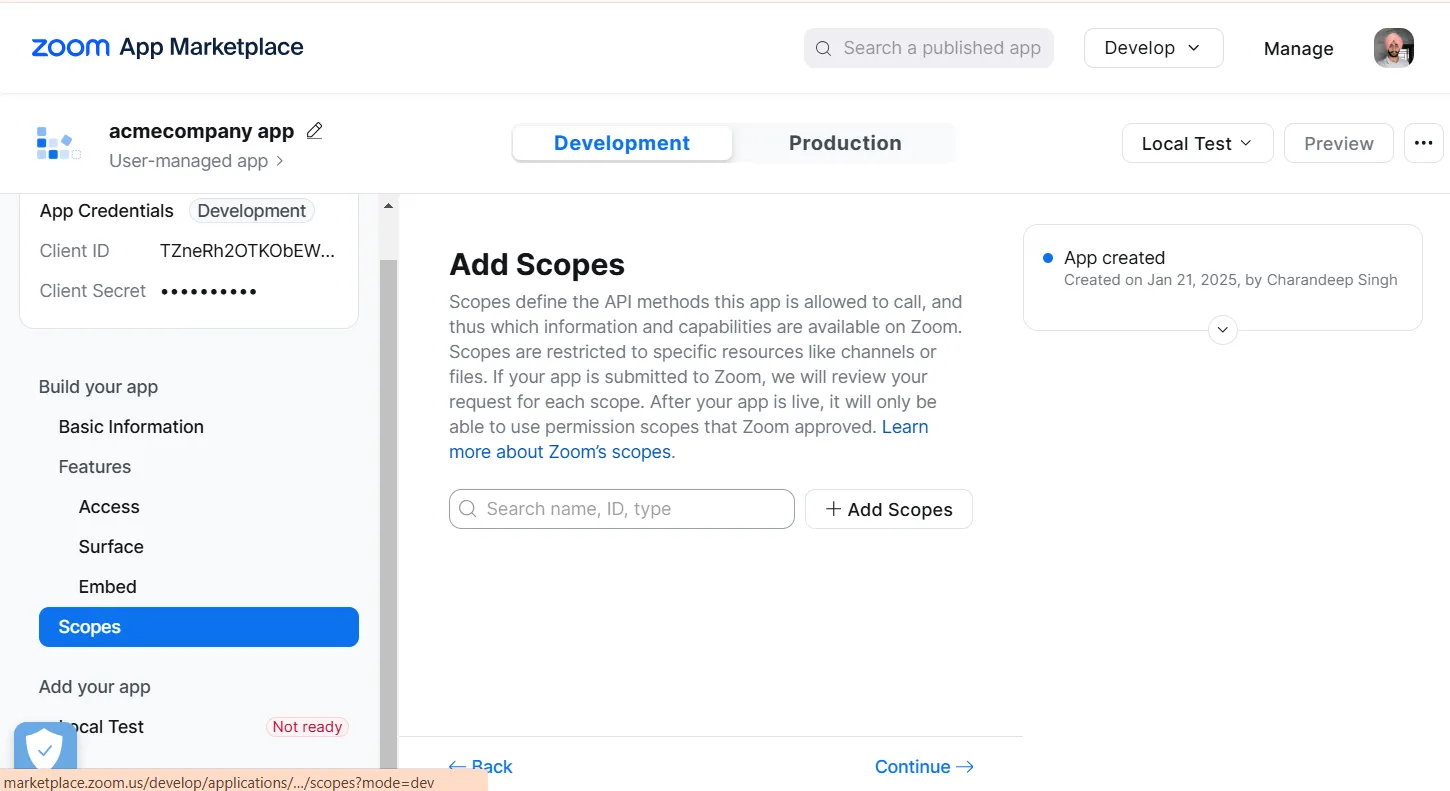The width and height of the screenshot is (1450, 791).
Task: Open the Embed section
Action: tap(108, 587)
